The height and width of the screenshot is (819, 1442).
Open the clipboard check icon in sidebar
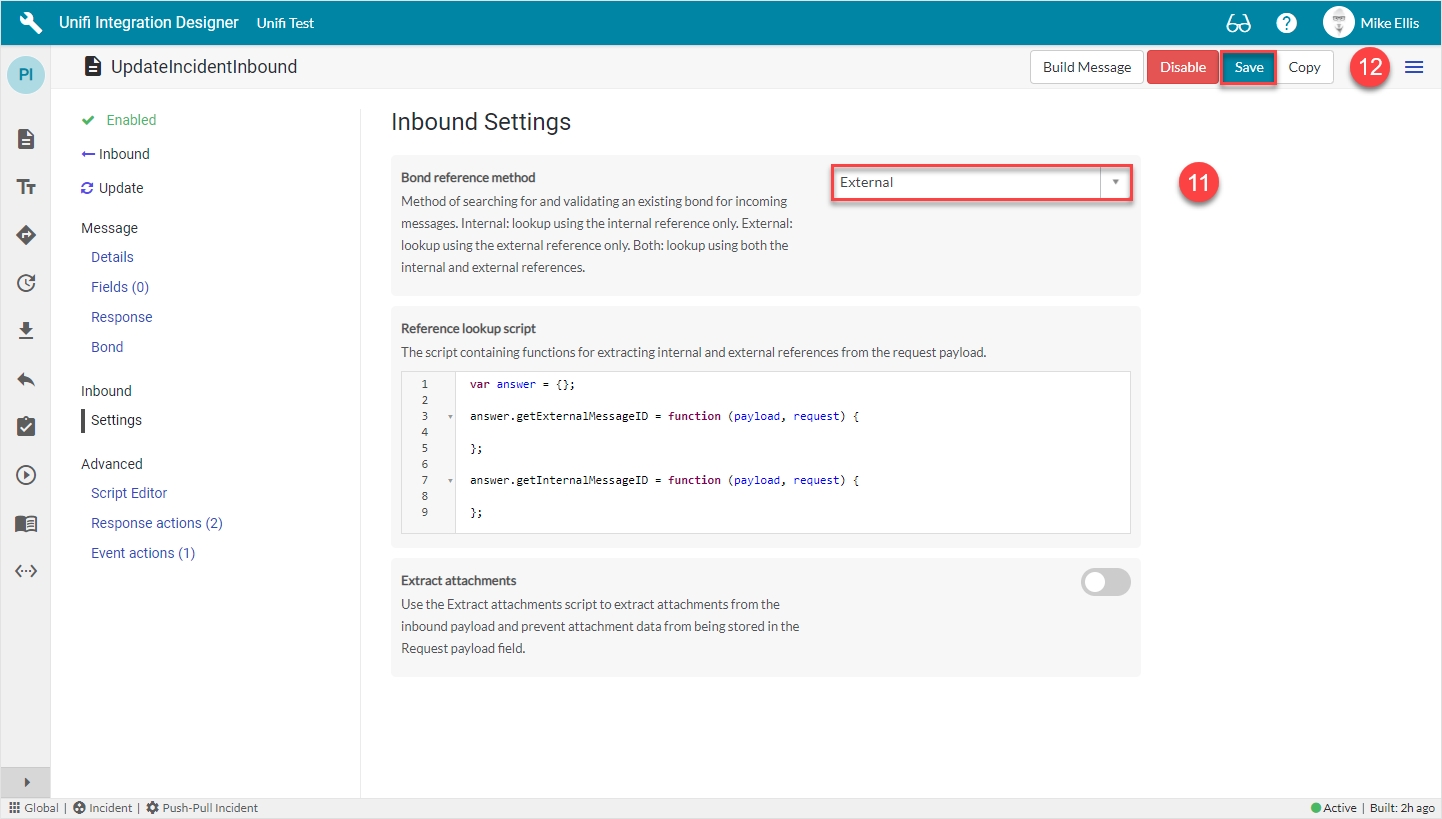pos(26,427)
